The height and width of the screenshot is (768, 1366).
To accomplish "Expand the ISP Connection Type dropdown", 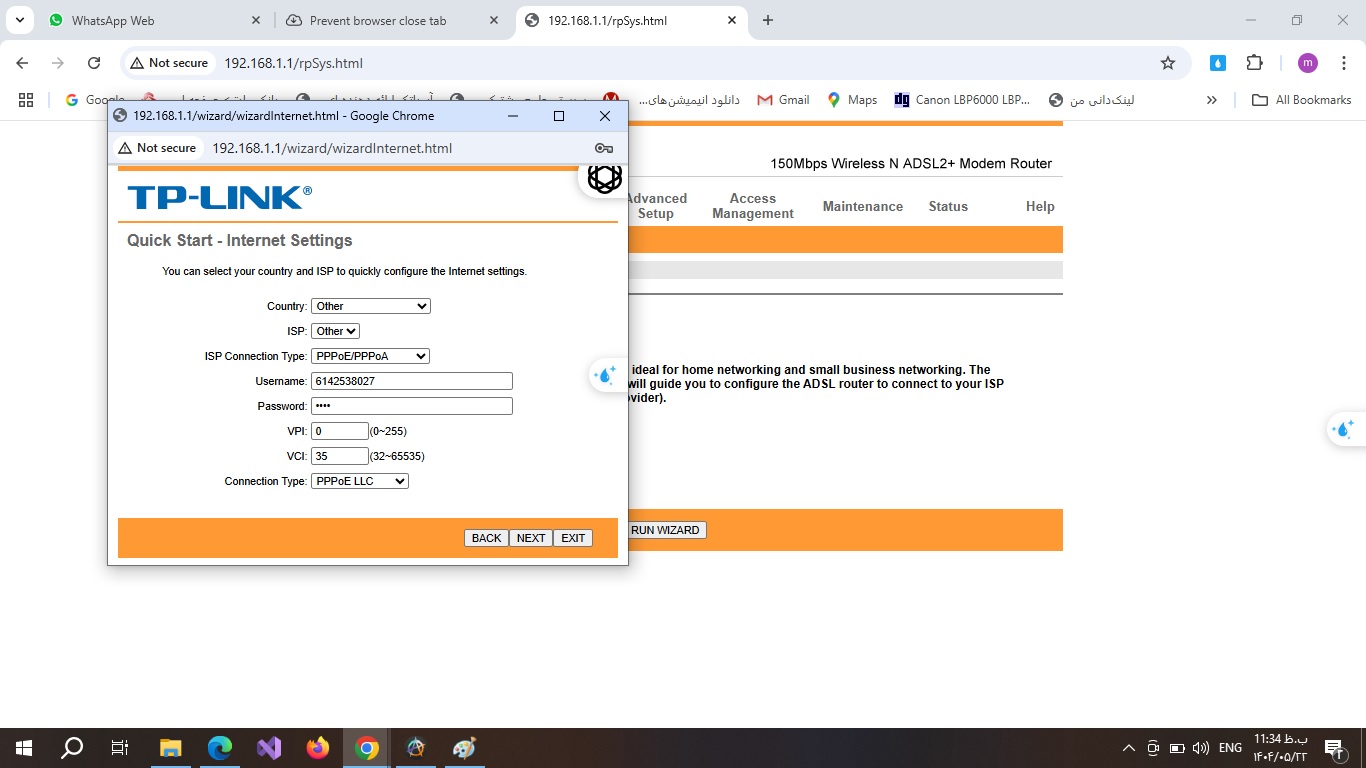I will pyautogui.click(x=370, y=356).
